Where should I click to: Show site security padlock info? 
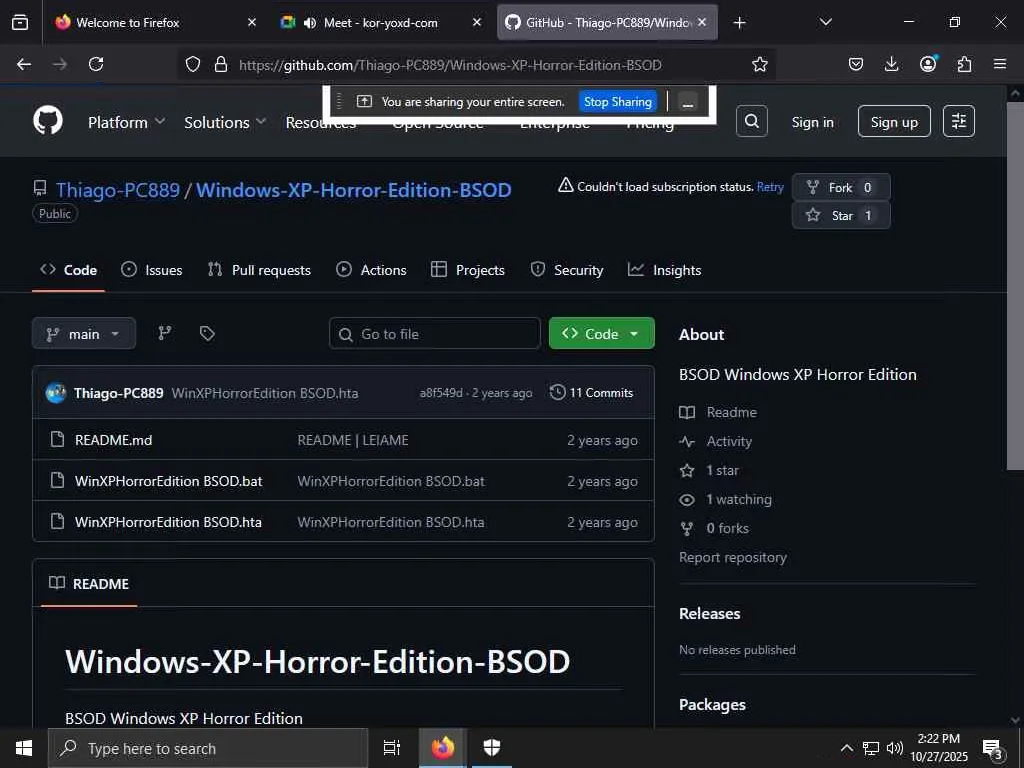pyautogui.click(x=221, y=64)
